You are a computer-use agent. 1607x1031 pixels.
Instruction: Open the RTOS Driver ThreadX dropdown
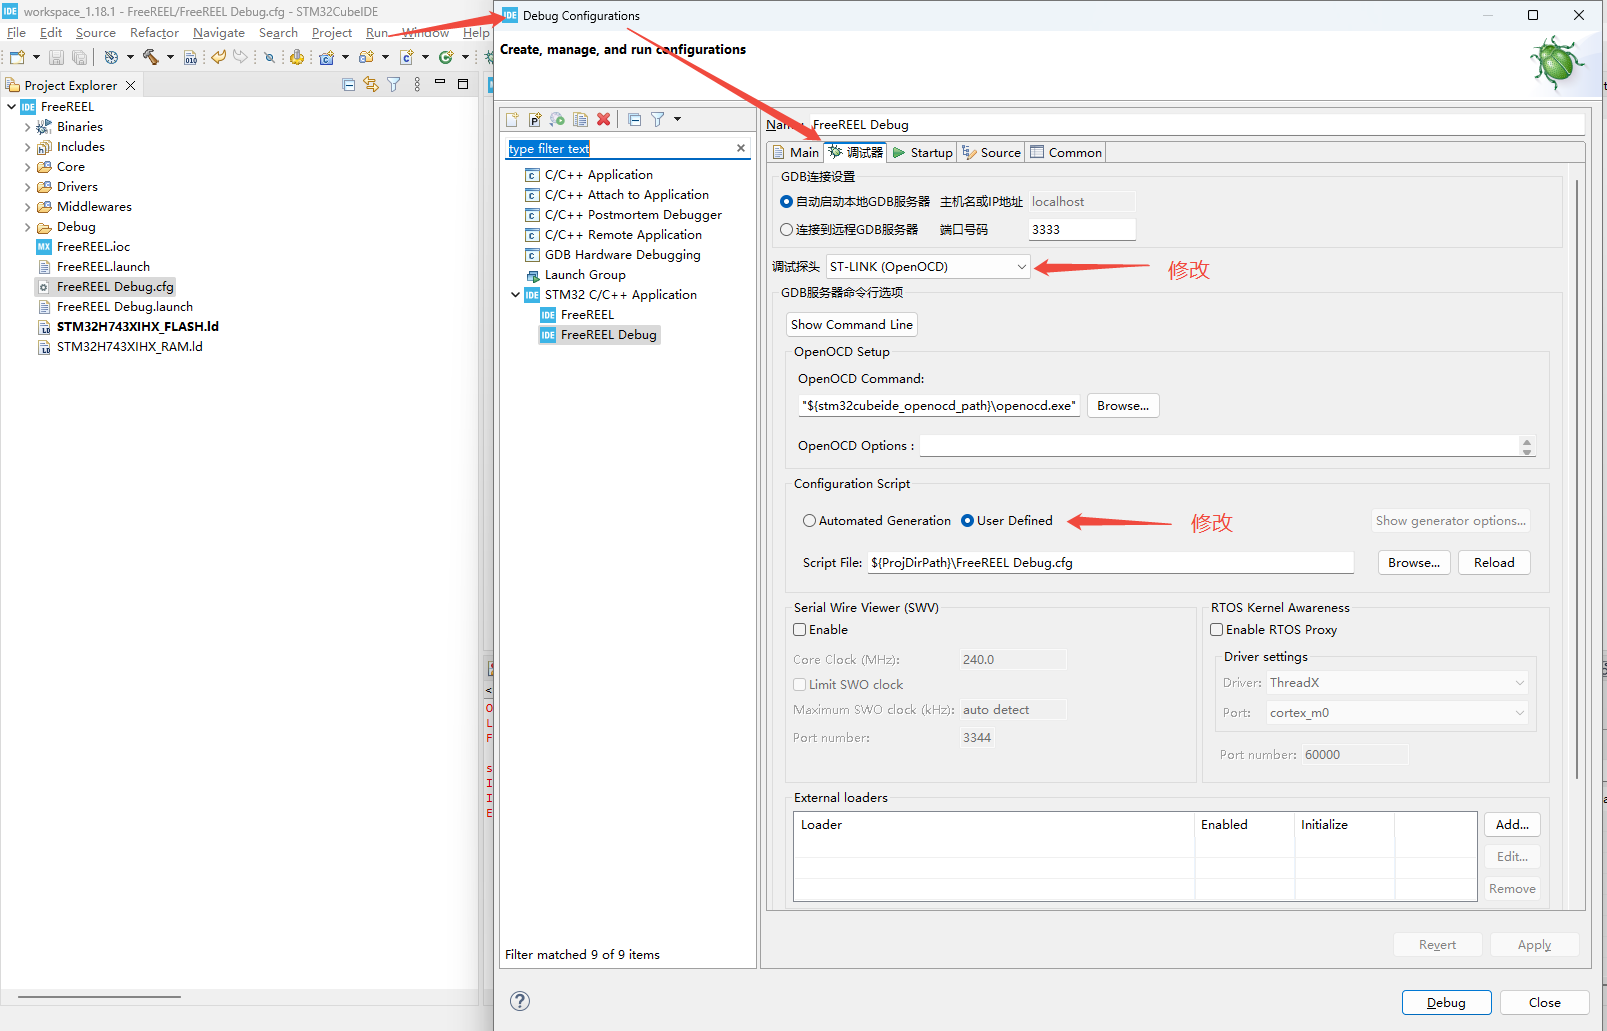1398,683
